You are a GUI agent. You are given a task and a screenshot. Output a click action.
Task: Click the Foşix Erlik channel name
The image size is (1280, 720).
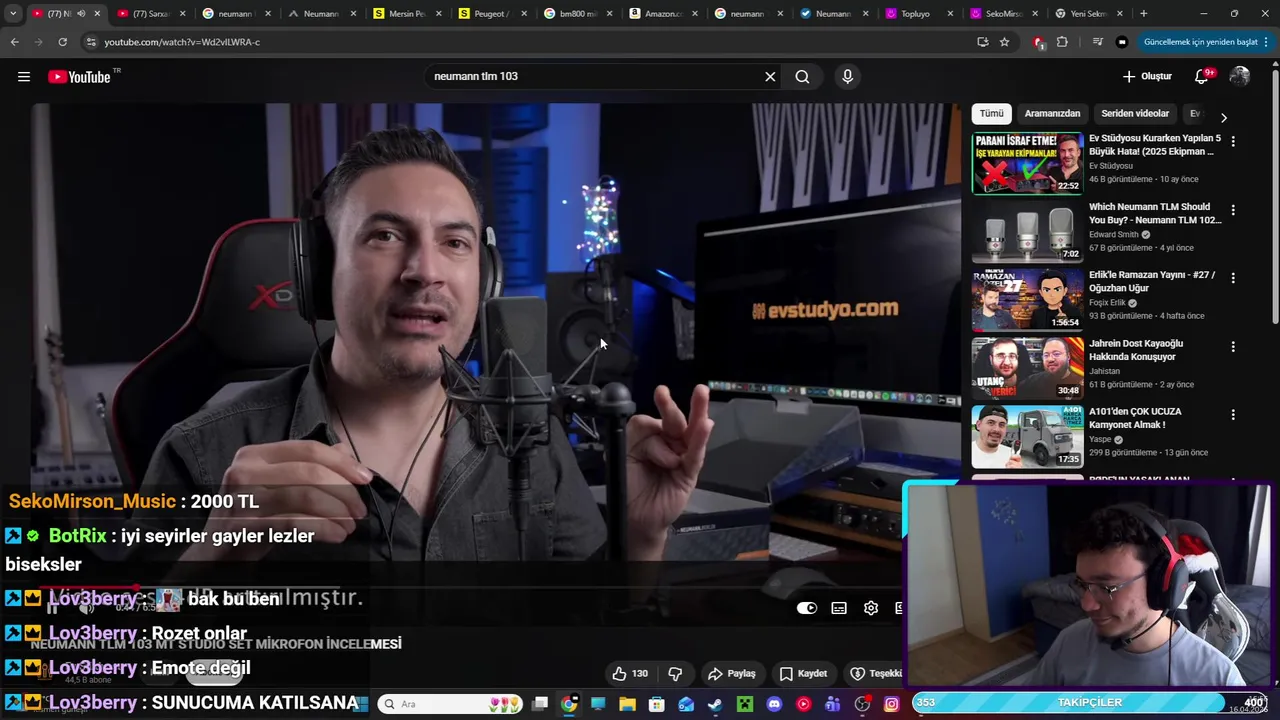click(1107, 303)
